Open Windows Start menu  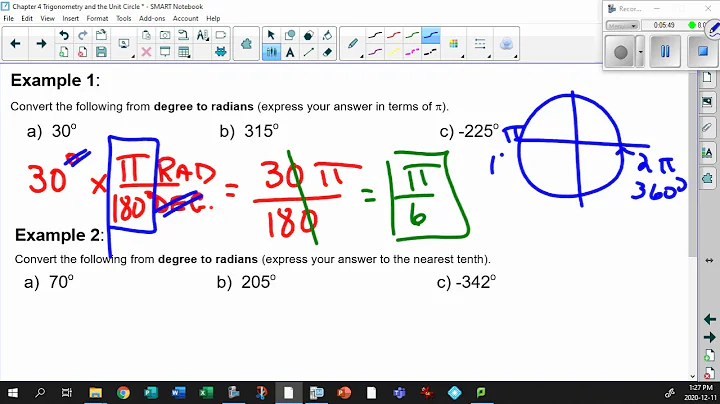[x=13, y=393]
